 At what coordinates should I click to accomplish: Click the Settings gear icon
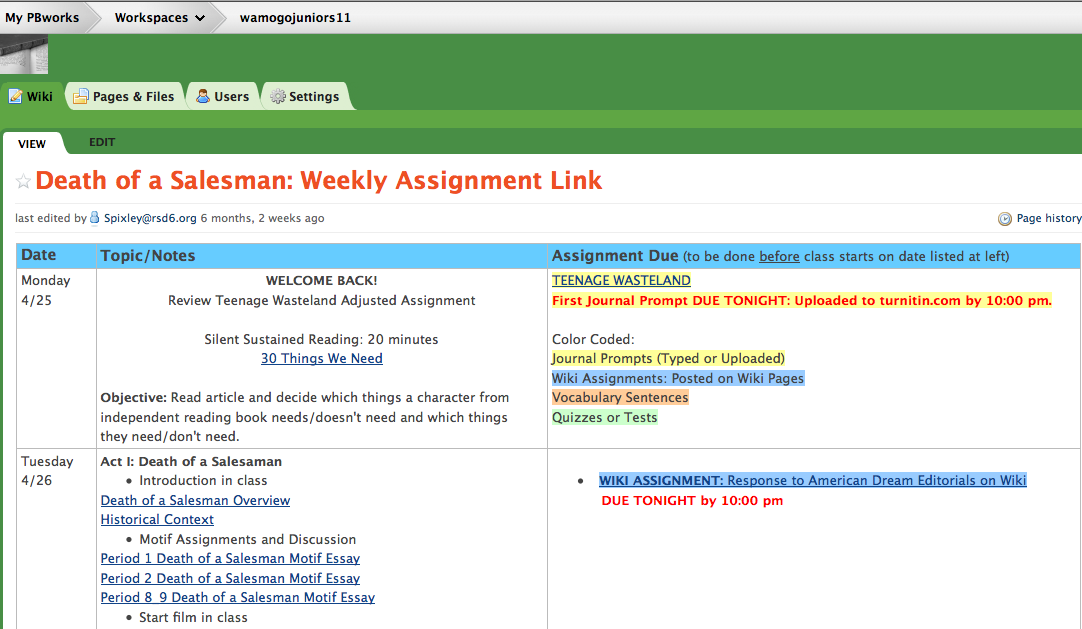tap(278, 96)
